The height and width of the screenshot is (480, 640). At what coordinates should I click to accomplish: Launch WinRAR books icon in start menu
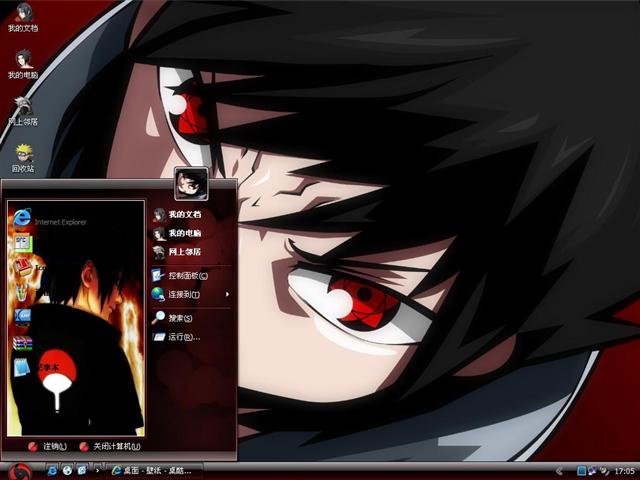(x=23, y=343)
